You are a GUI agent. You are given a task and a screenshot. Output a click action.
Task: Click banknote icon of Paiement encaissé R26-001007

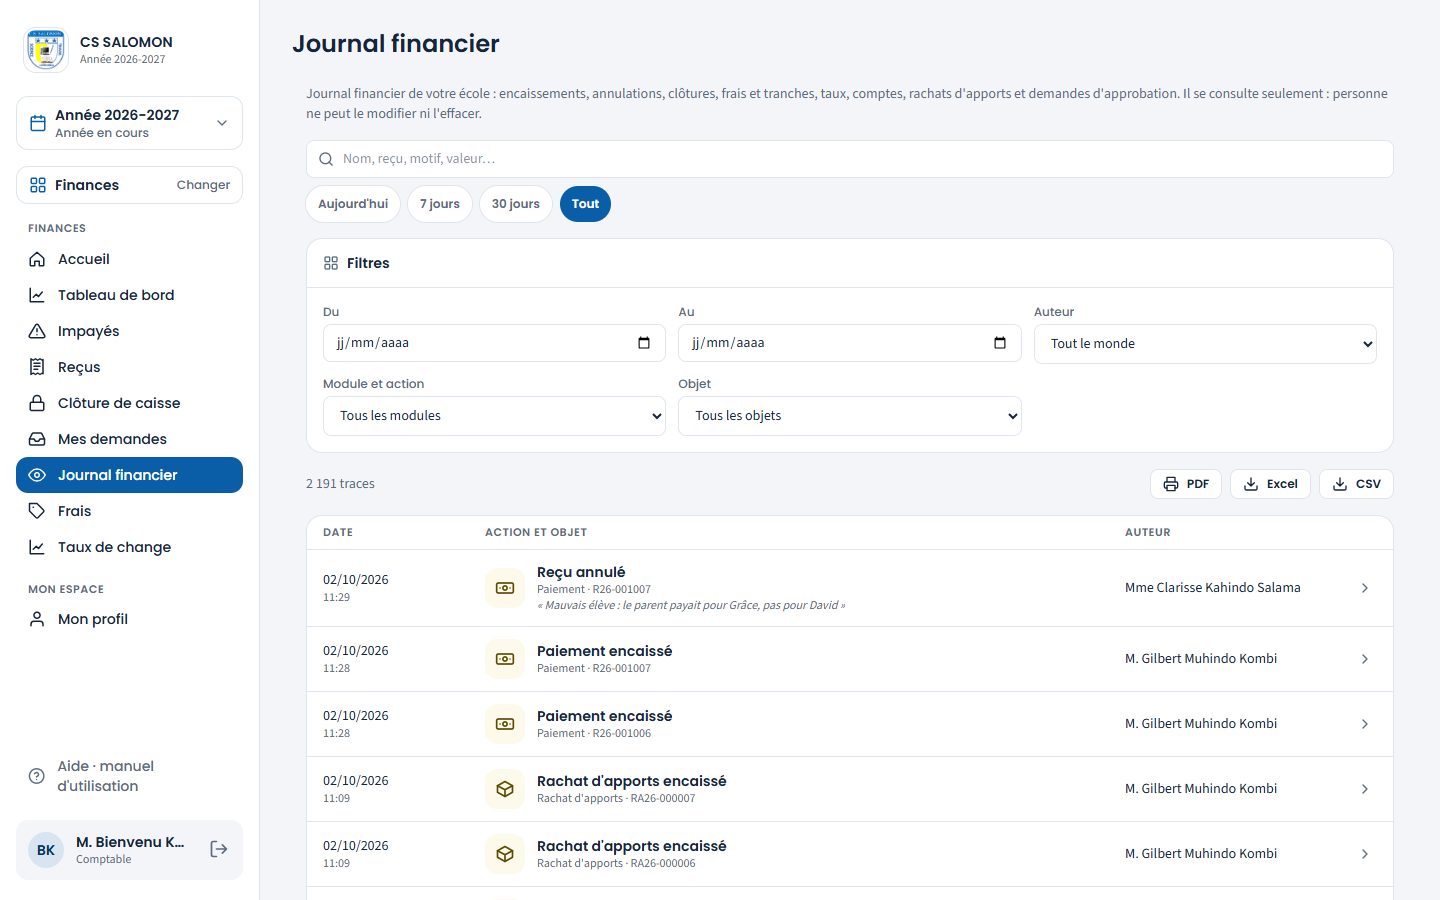point(505,659)
